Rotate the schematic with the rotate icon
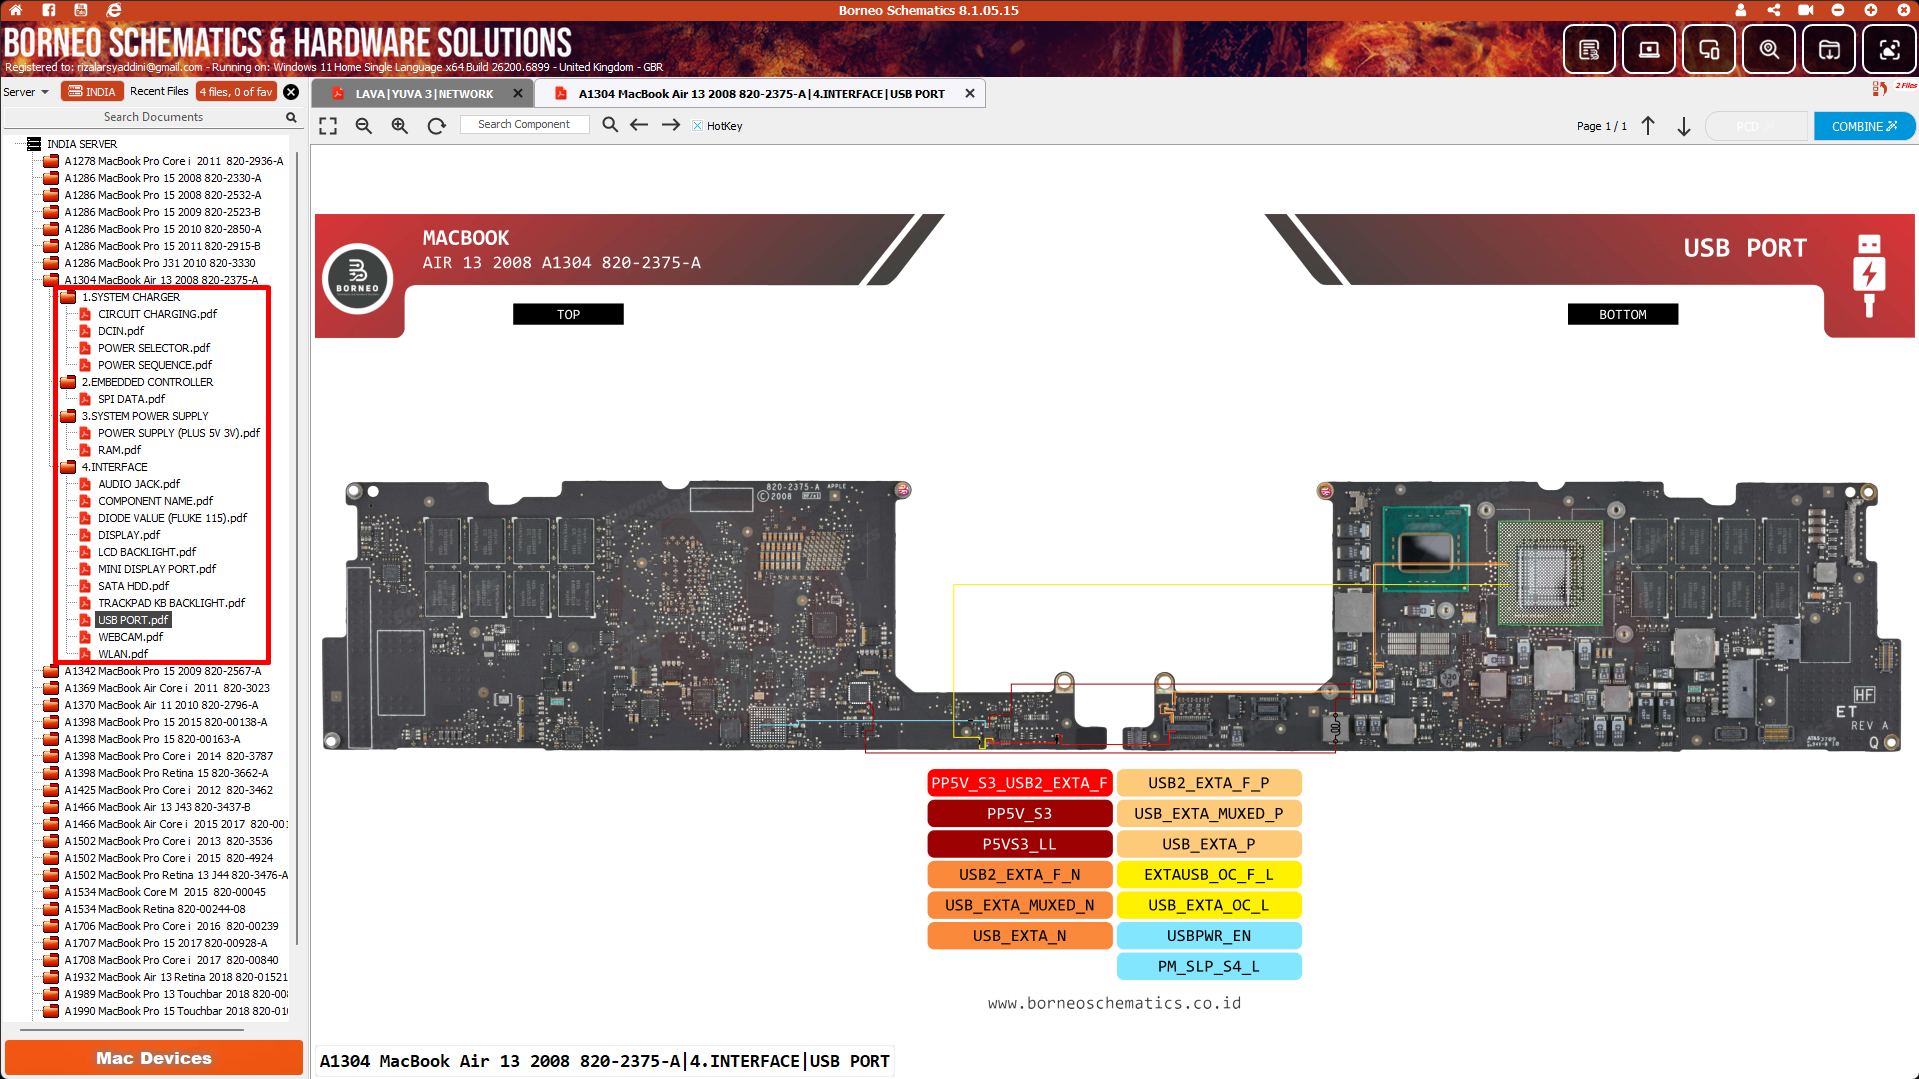Viewport: 1919px width, 1079px height. (x=436, y=126)
